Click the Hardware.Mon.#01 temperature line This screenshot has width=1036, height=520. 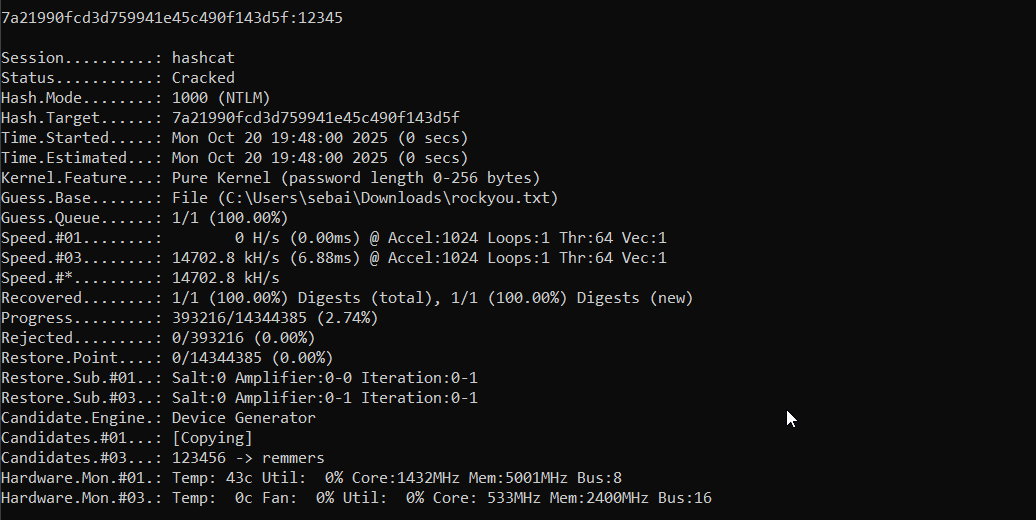(x=311, y=478)
